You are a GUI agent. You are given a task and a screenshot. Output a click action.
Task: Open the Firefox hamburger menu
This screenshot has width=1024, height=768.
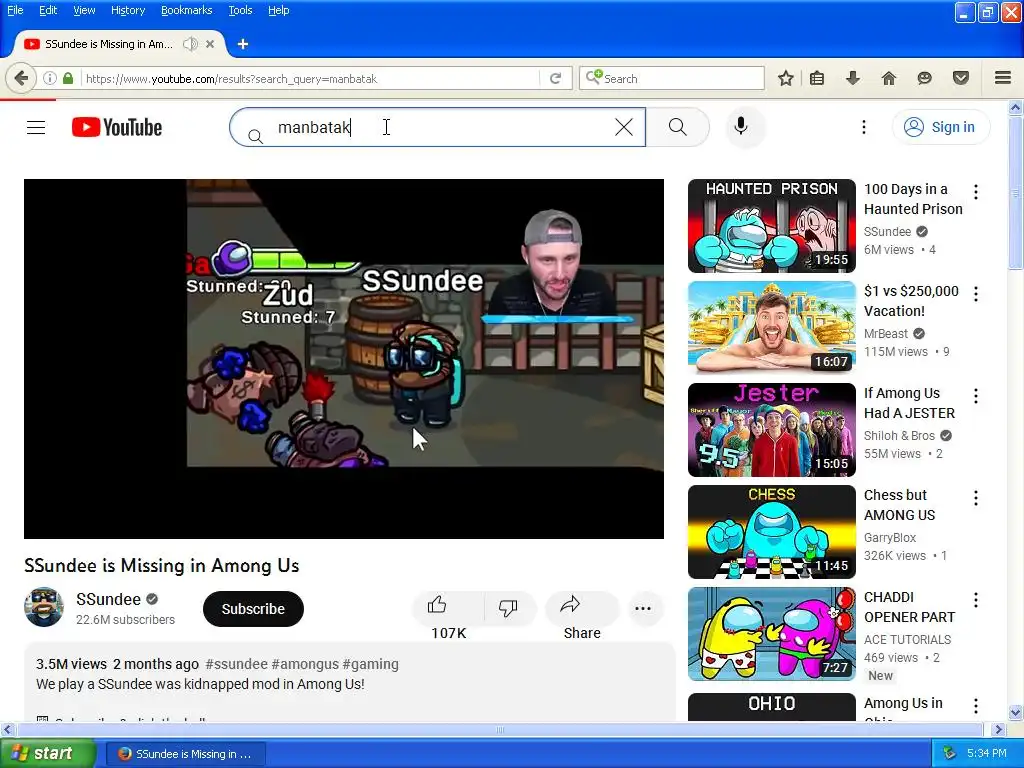point(1003,78)
